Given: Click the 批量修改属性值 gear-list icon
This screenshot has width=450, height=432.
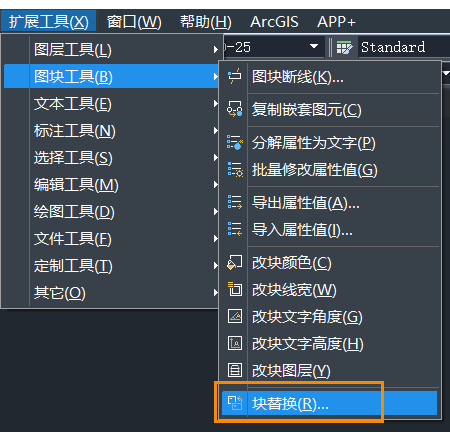Looking at the screenshot, I should (x=235, y=170).
